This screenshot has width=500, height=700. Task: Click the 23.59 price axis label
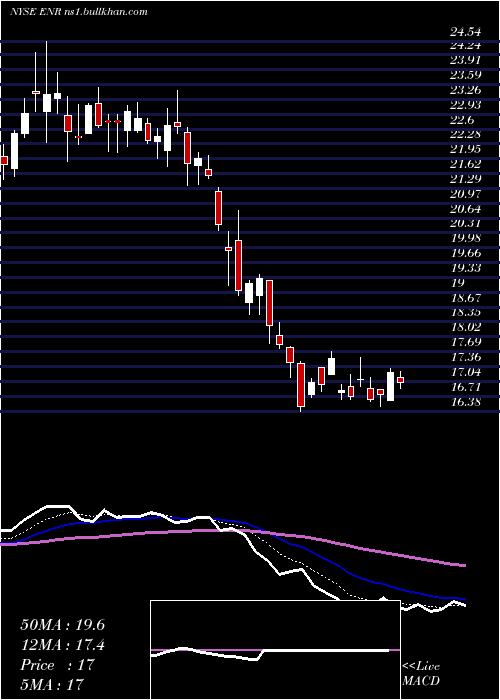click(x=466, y=75)
